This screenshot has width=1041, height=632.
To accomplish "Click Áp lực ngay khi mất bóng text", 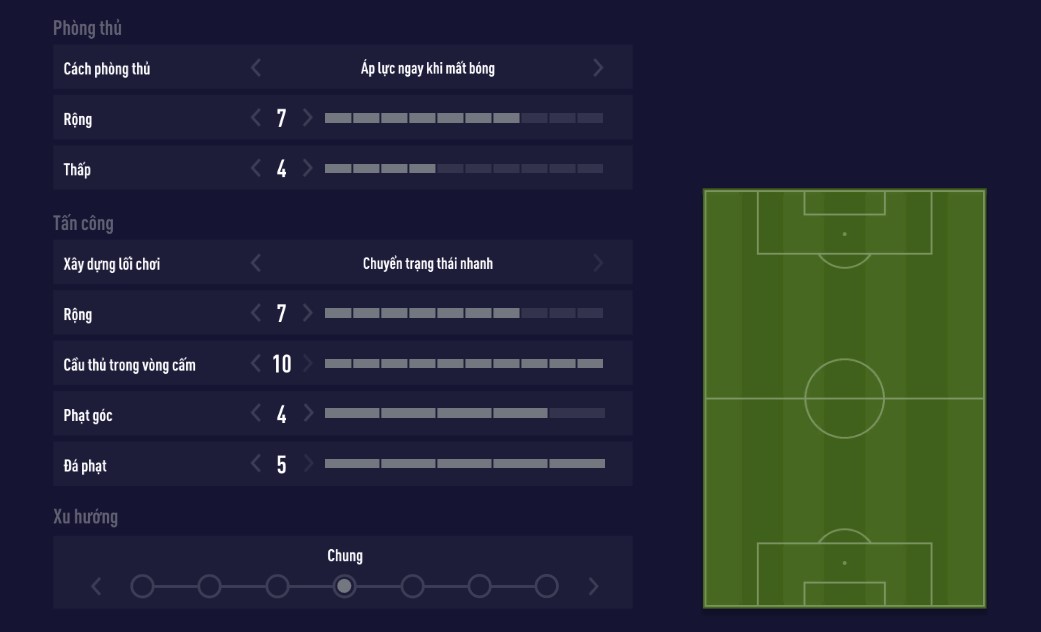I will [x=427, y=67].
